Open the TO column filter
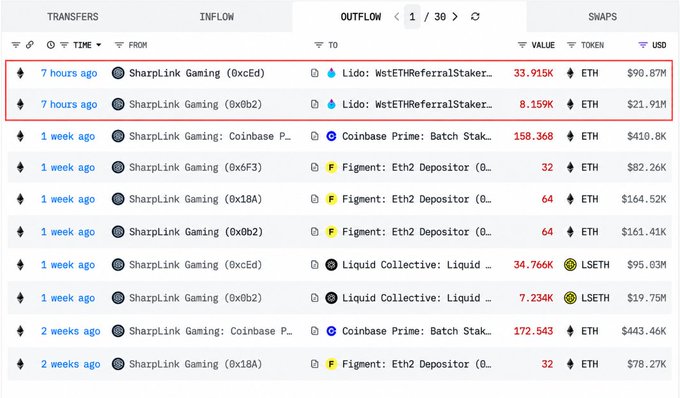The height and width of the screenshot is (398, 680). tap(319, 45)
